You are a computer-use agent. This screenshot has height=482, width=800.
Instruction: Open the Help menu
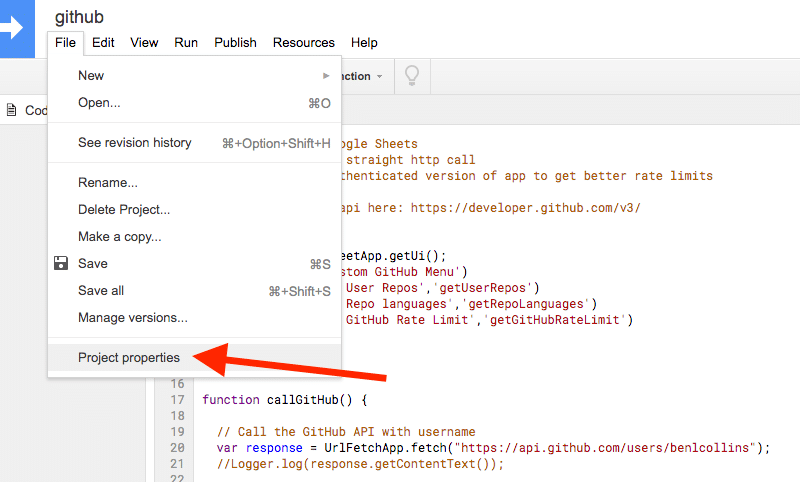tap(364, 43)
